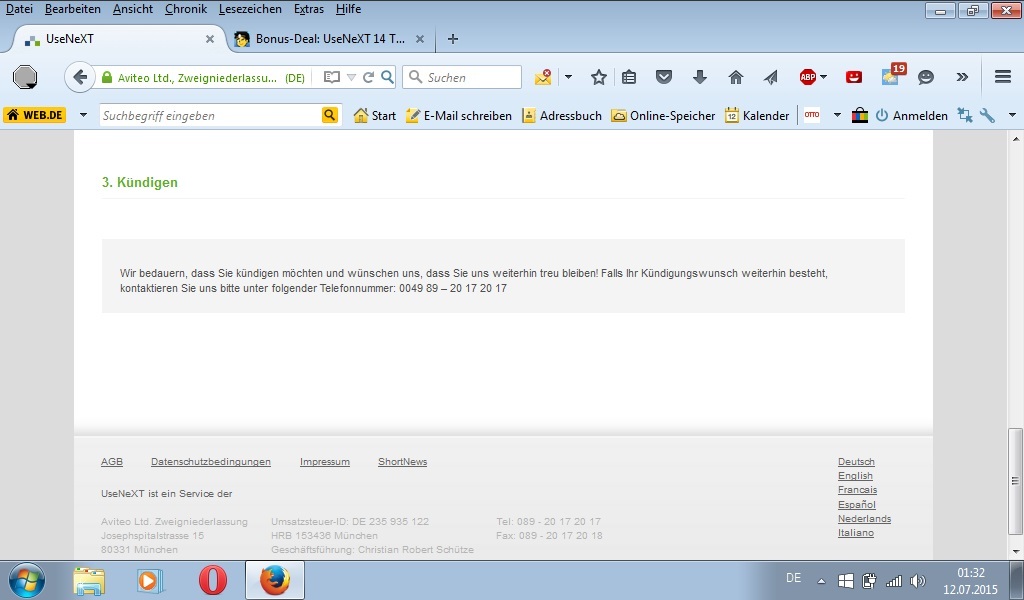Click Anmelden to sign in
This screenshot has width=1024, height=600.
pos(912,116)
